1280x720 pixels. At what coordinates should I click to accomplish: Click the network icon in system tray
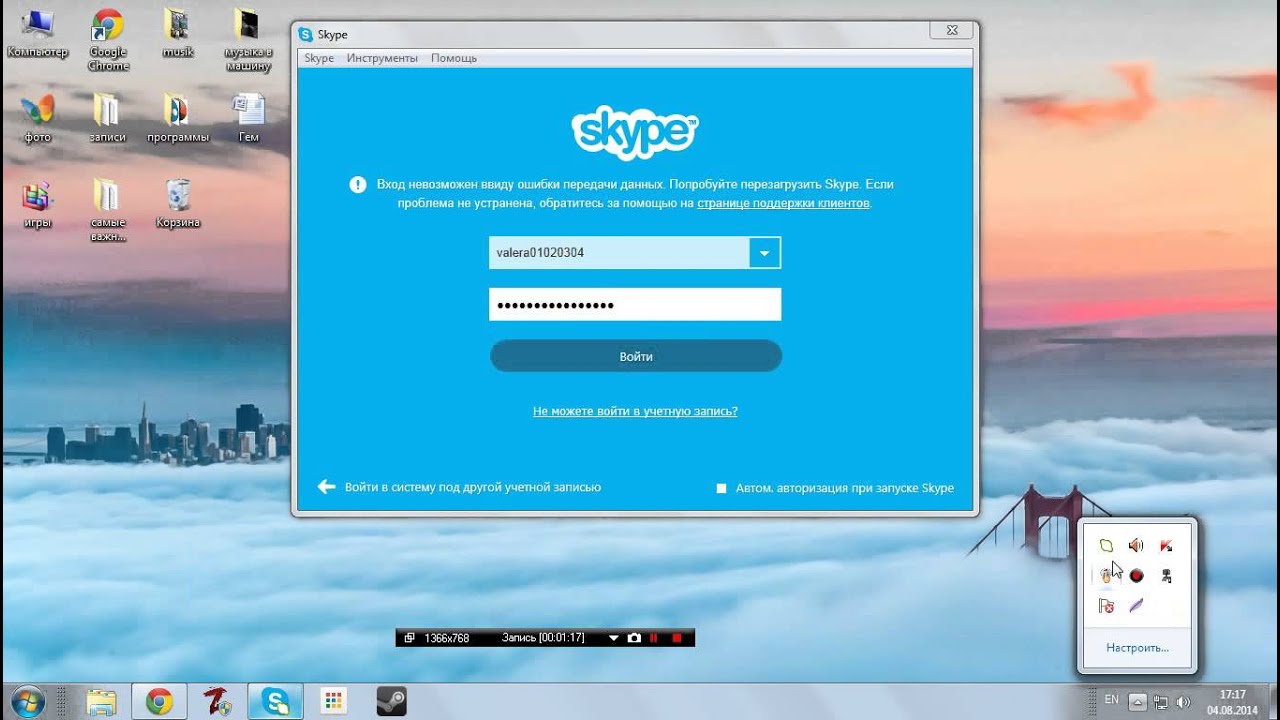click(x=1161, y=702)
